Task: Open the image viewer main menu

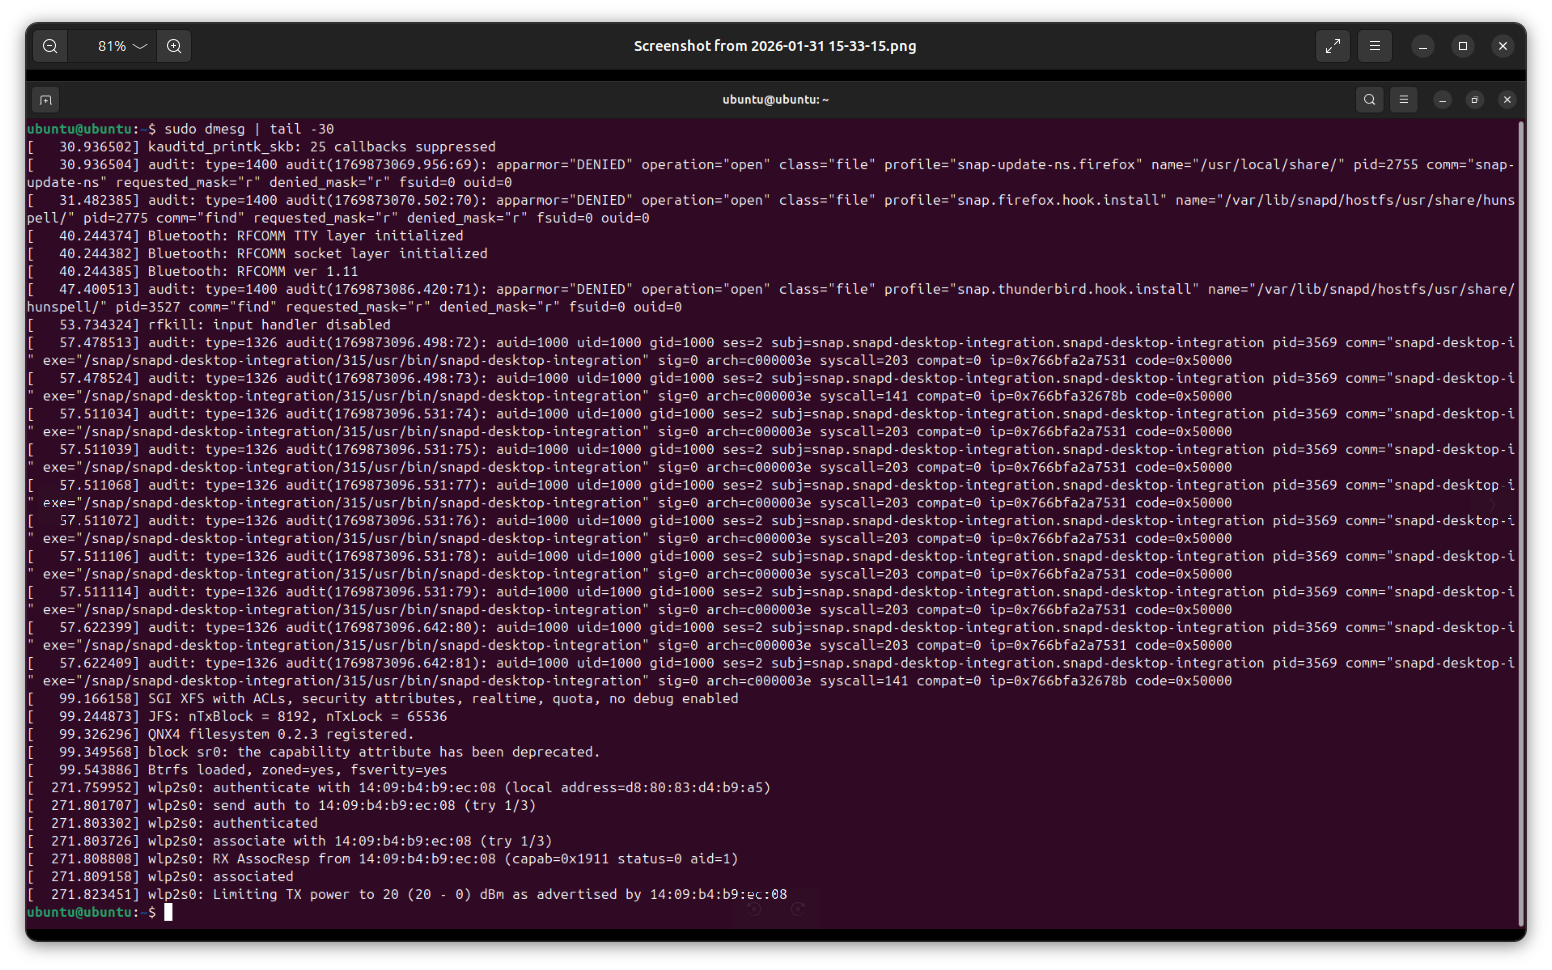Action: pyautogui.click(x=1375, y=46)
